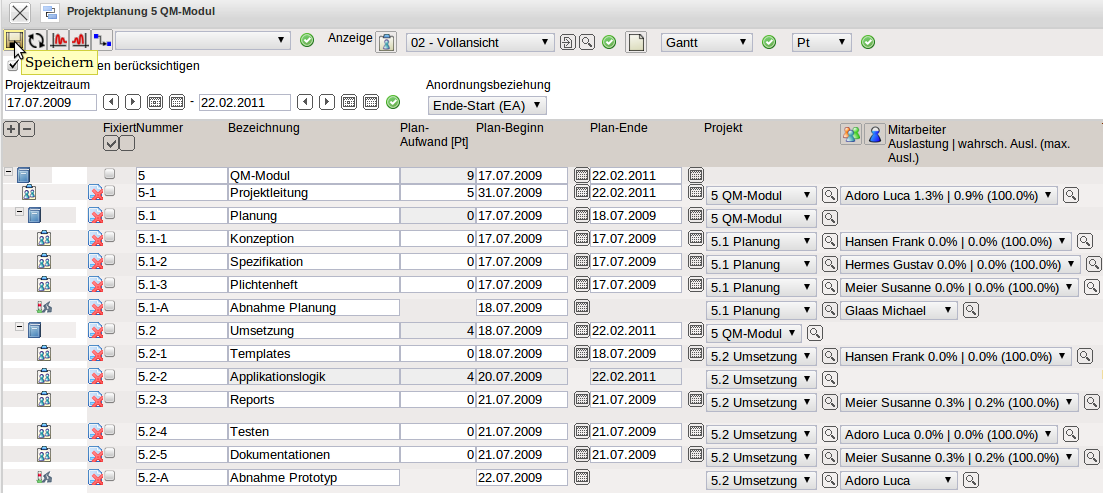The height and width of the screenshot is (493, 1103).
Task: Toggle the 'berücksichtigen' checkbox below the toolbar
Action: (13, 66)
